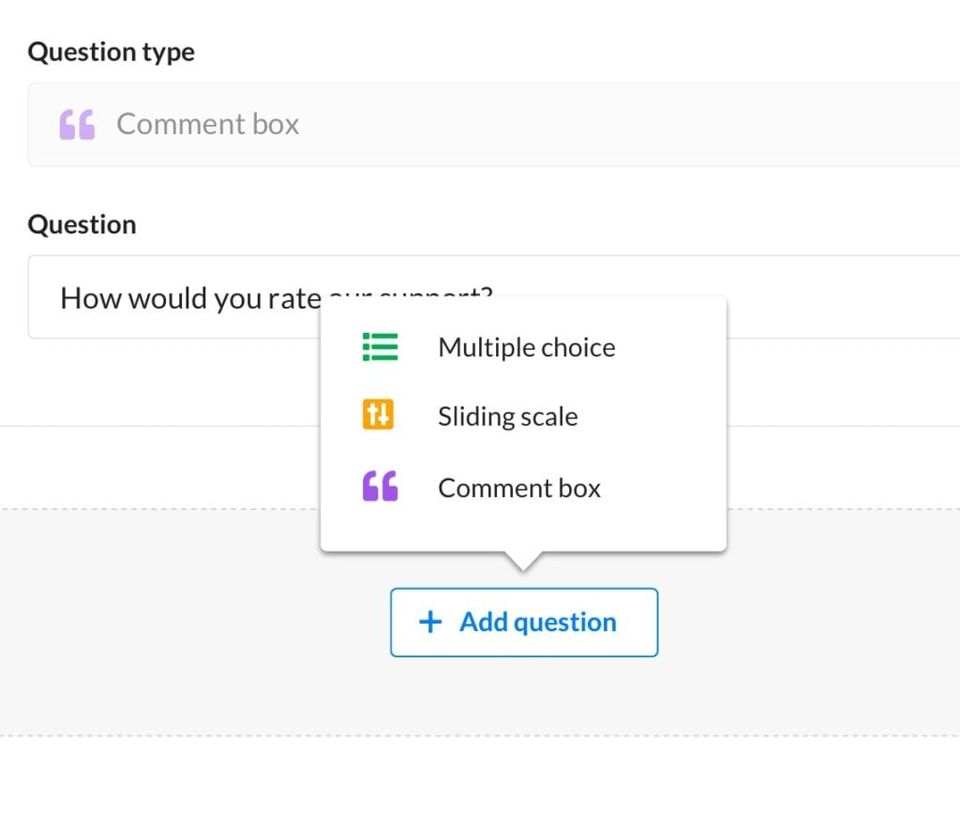960x831 pixels.
Task: Click the green Multiple choice list icon
Action: click(379, 347)
